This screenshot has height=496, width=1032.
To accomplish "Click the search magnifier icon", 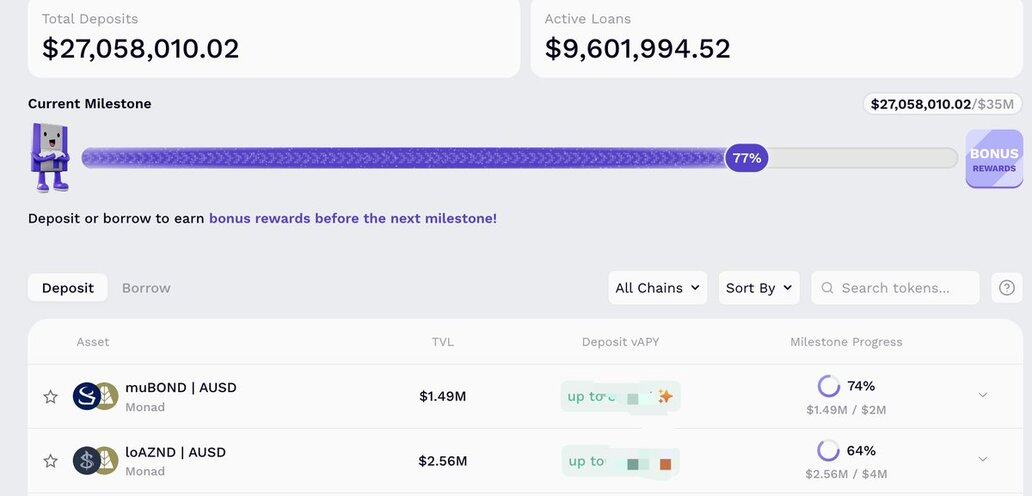I will point(828,288).
